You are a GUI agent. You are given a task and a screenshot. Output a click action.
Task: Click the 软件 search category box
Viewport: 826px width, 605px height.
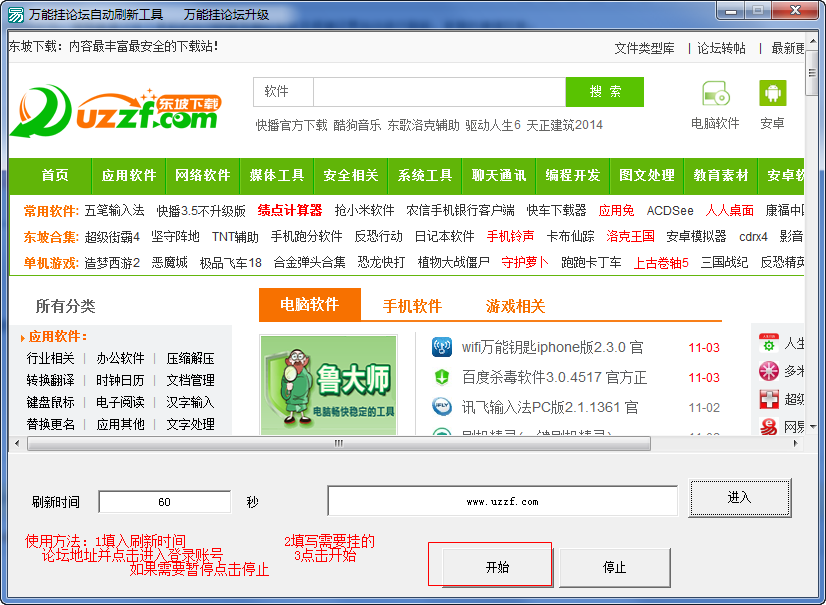283,92
